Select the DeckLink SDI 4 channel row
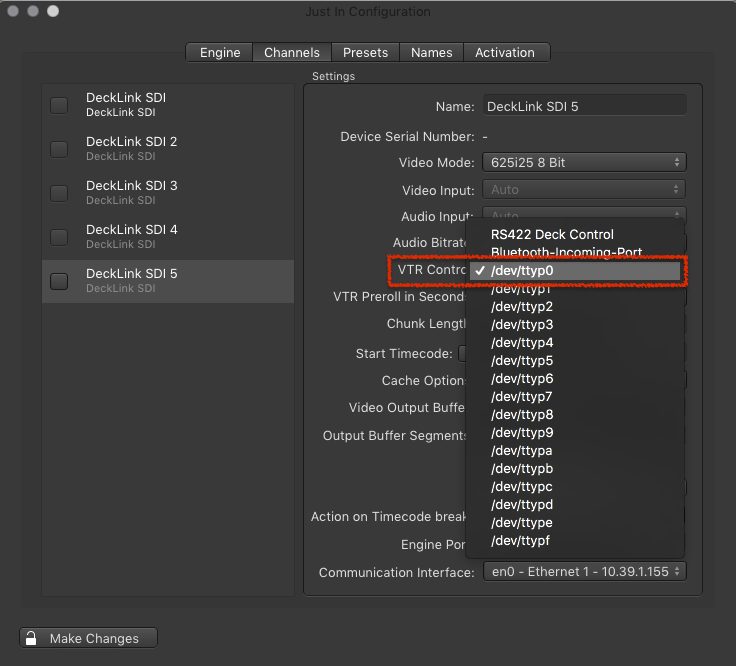 coord(168,237)
